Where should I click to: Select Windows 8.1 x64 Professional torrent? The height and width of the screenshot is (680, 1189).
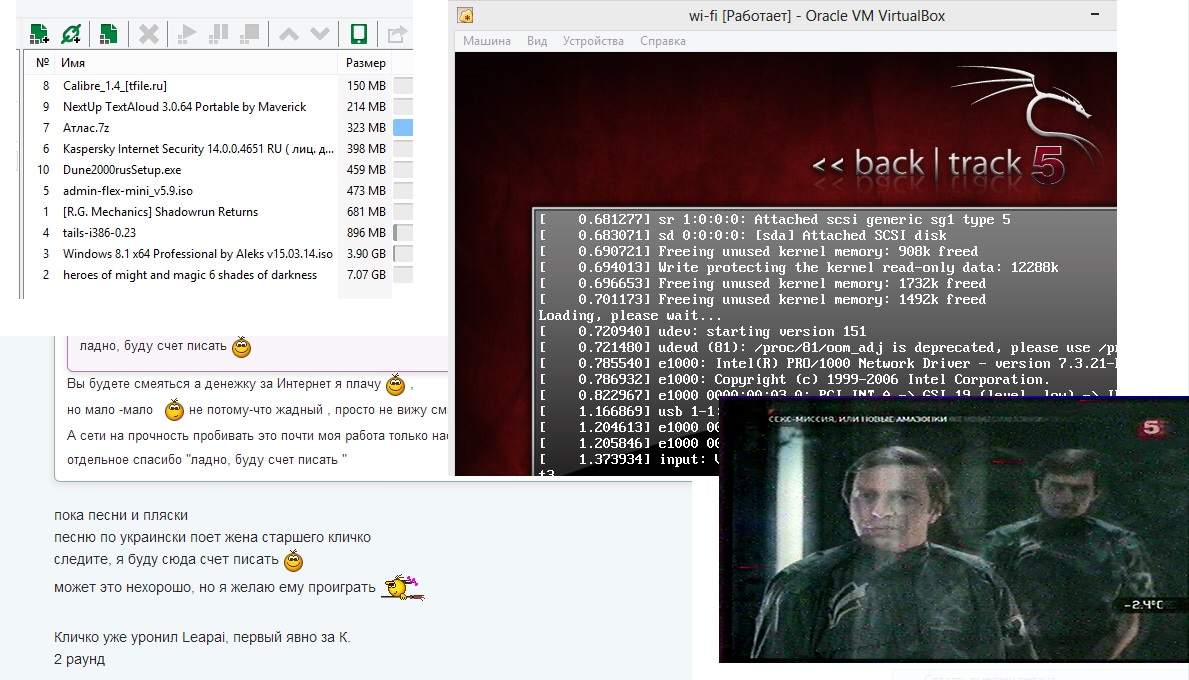coord(218,254)
